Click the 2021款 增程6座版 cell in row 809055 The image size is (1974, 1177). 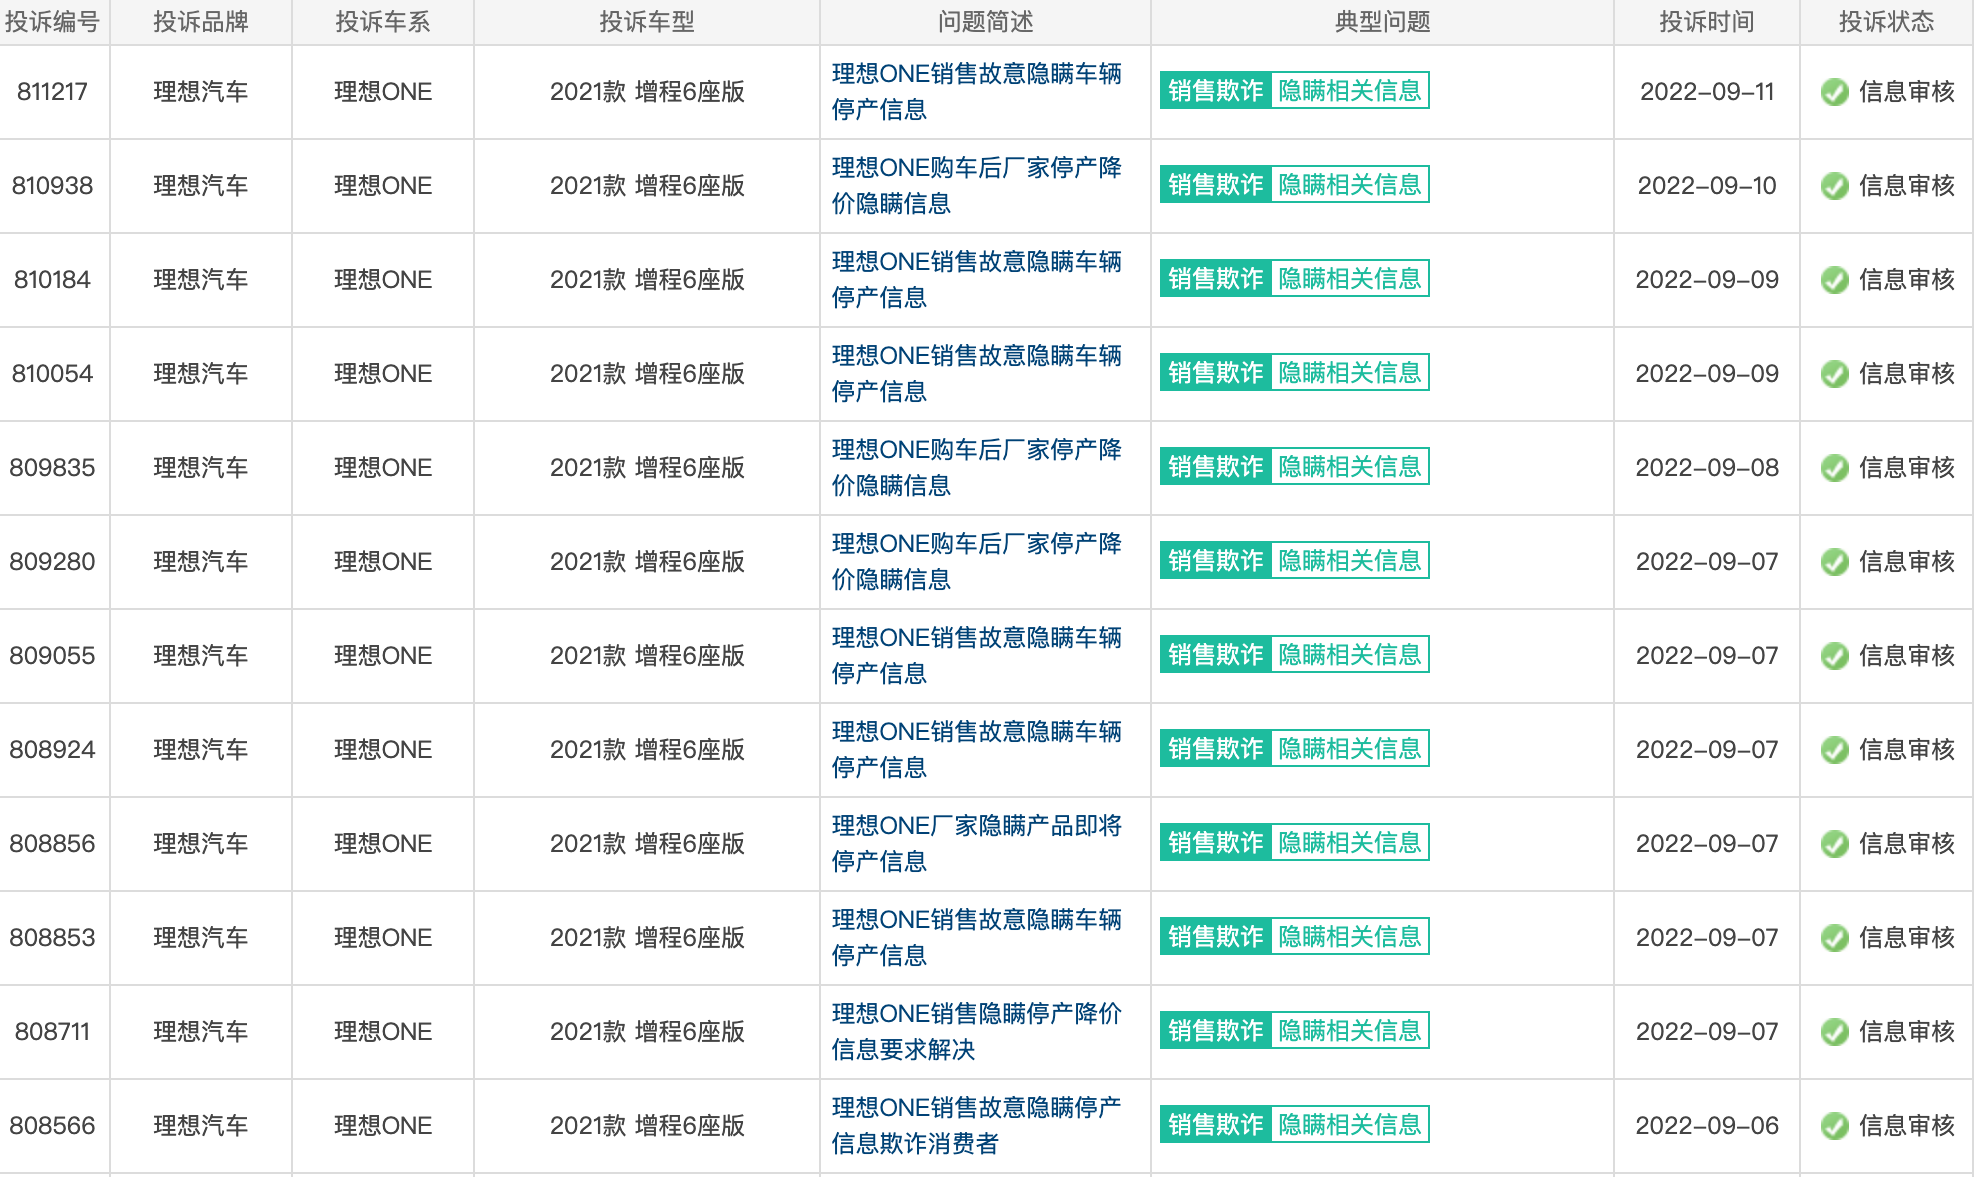(x=647, y=656)
